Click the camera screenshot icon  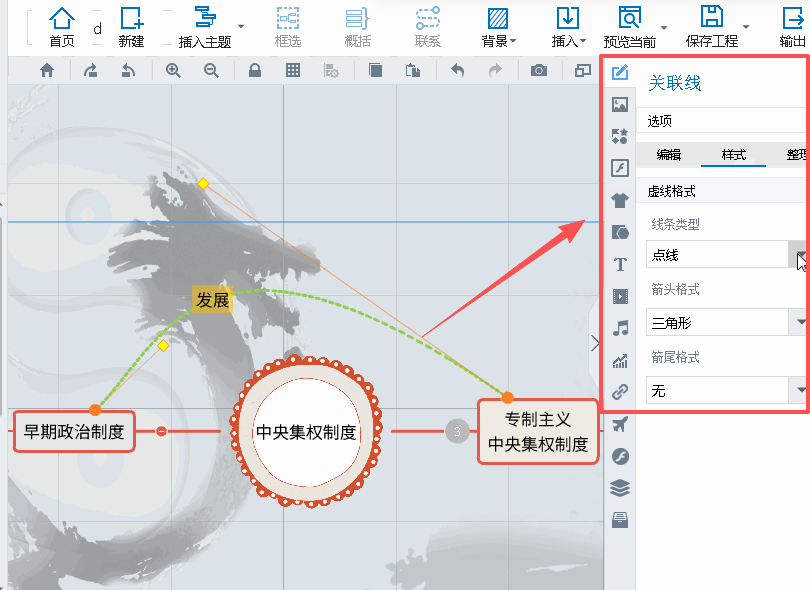click(x=539, y=70)
